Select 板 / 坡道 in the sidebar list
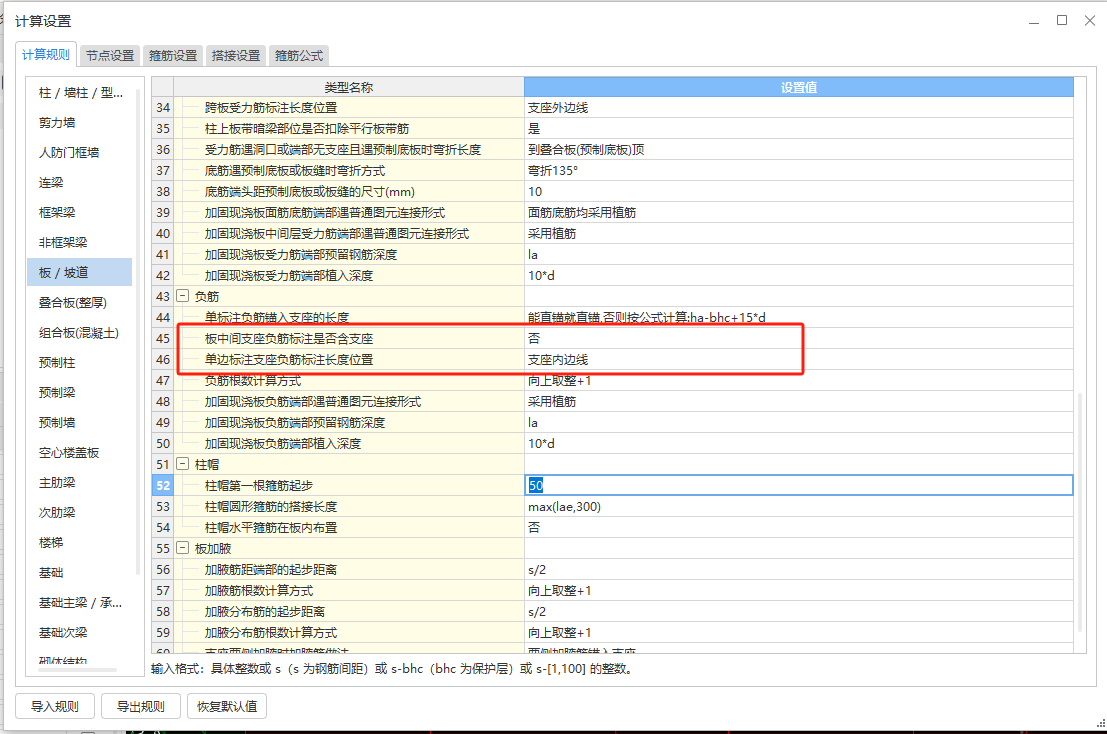1107x734 pixels. pos(80,272)
